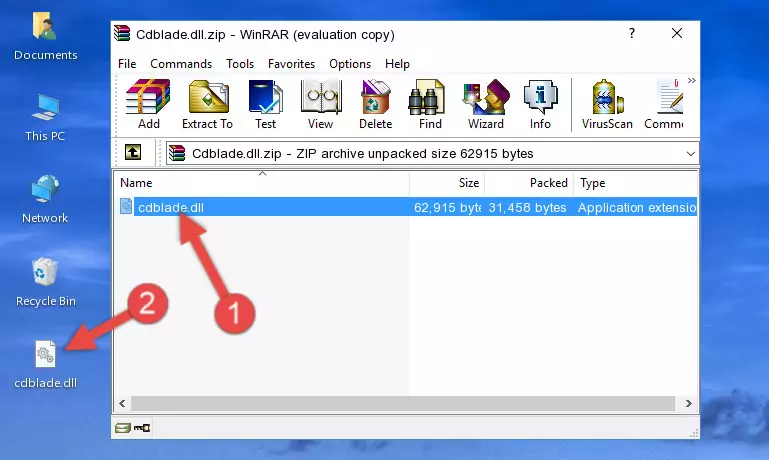Open the archive path dropdown
The image size is (769, 460).
(x=691, y=153)
